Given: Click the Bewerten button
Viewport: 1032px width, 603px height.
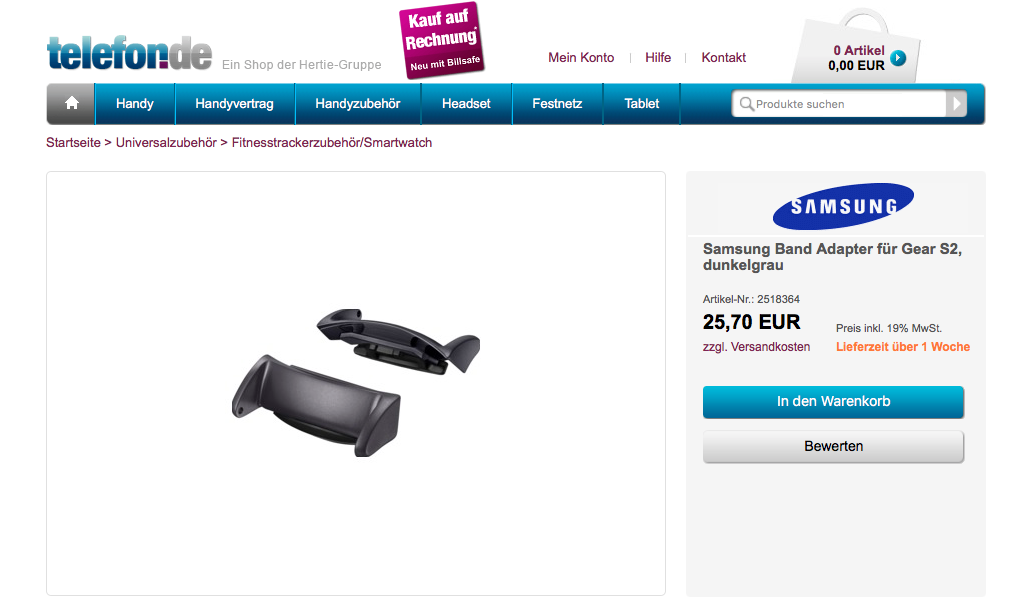Looking at the screenshot, I should [833, 446].
